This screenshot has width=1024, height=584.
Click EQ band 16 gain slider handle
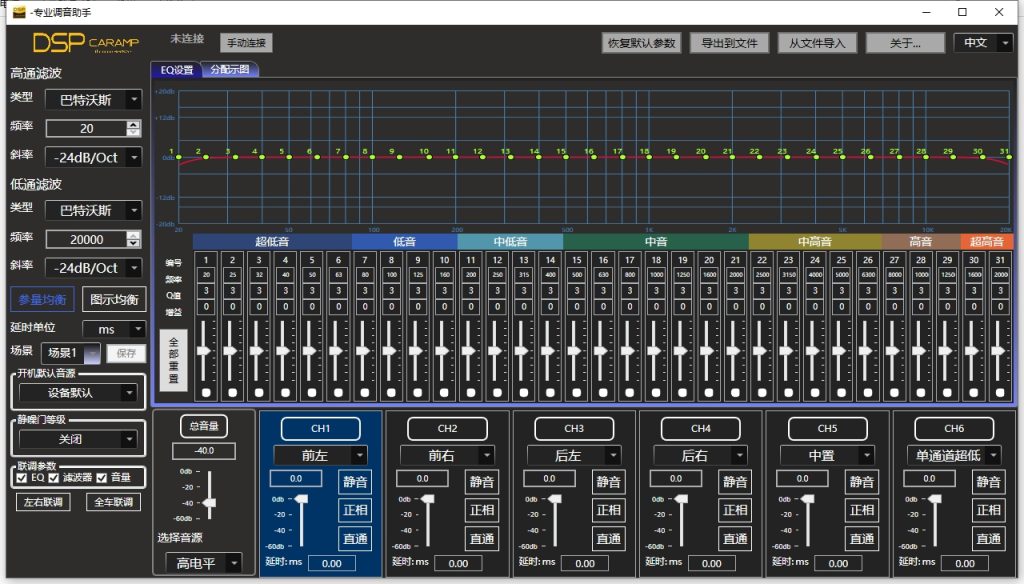(x=602, y=351)
